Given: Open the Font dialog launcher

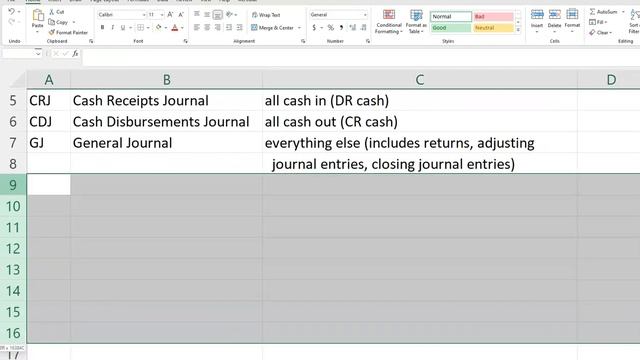Looking at the screenshot, I should (186, 41).
